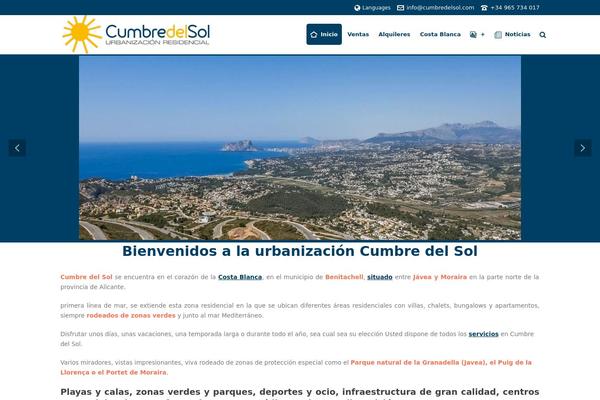Show next slide with right arrow

(582, 148)
